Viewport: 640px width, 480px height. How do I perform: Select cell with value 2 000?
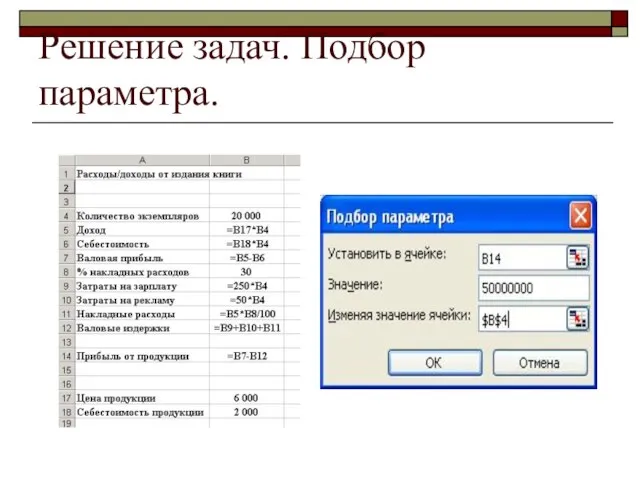click(247, 412)
